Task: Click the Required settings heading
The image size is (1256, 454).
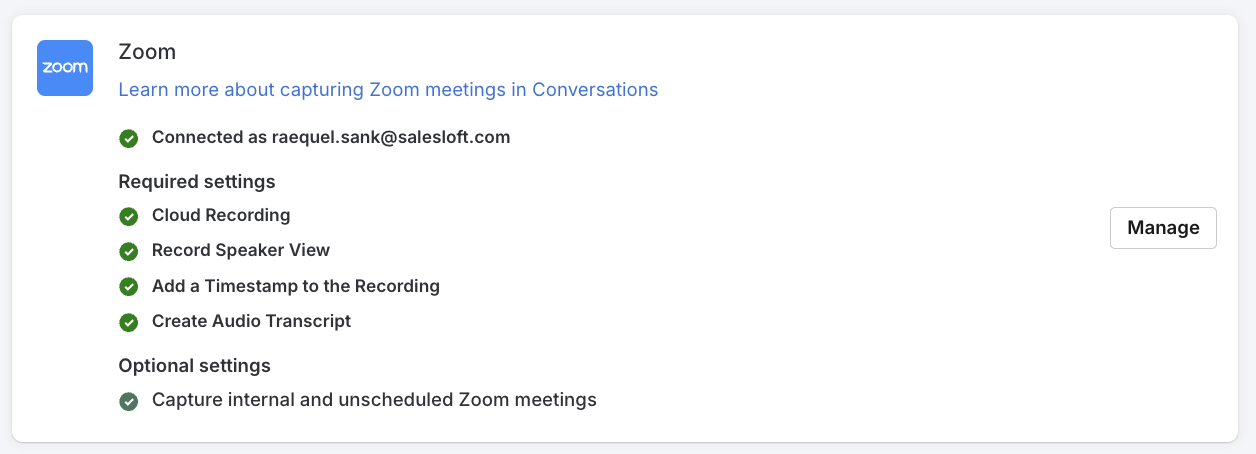Action: pos(197,182)
